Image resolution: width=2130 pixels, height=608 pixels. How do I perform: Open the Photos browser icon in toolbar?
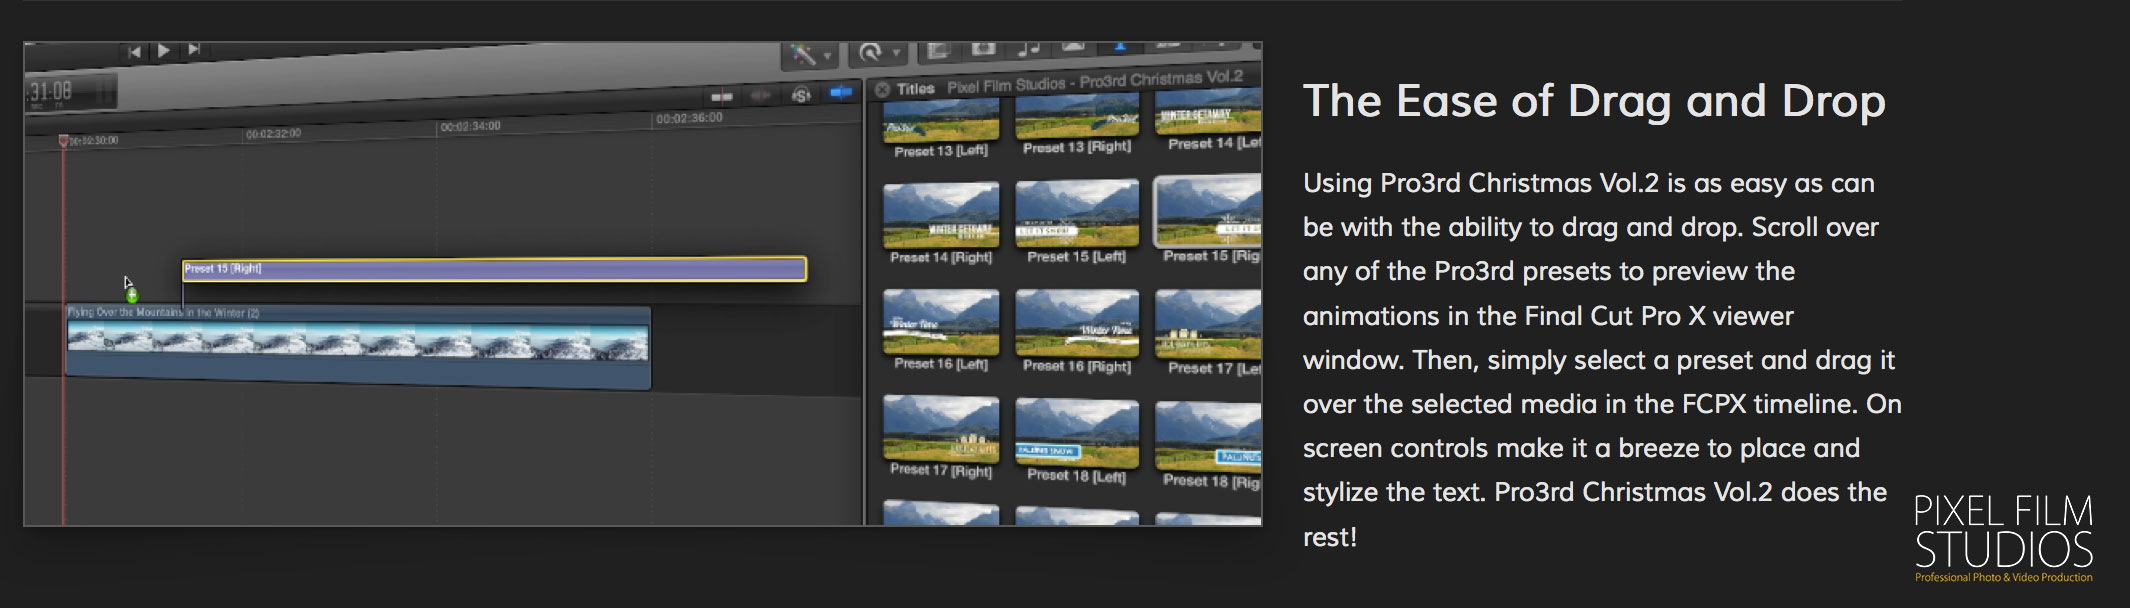point(938,50)
